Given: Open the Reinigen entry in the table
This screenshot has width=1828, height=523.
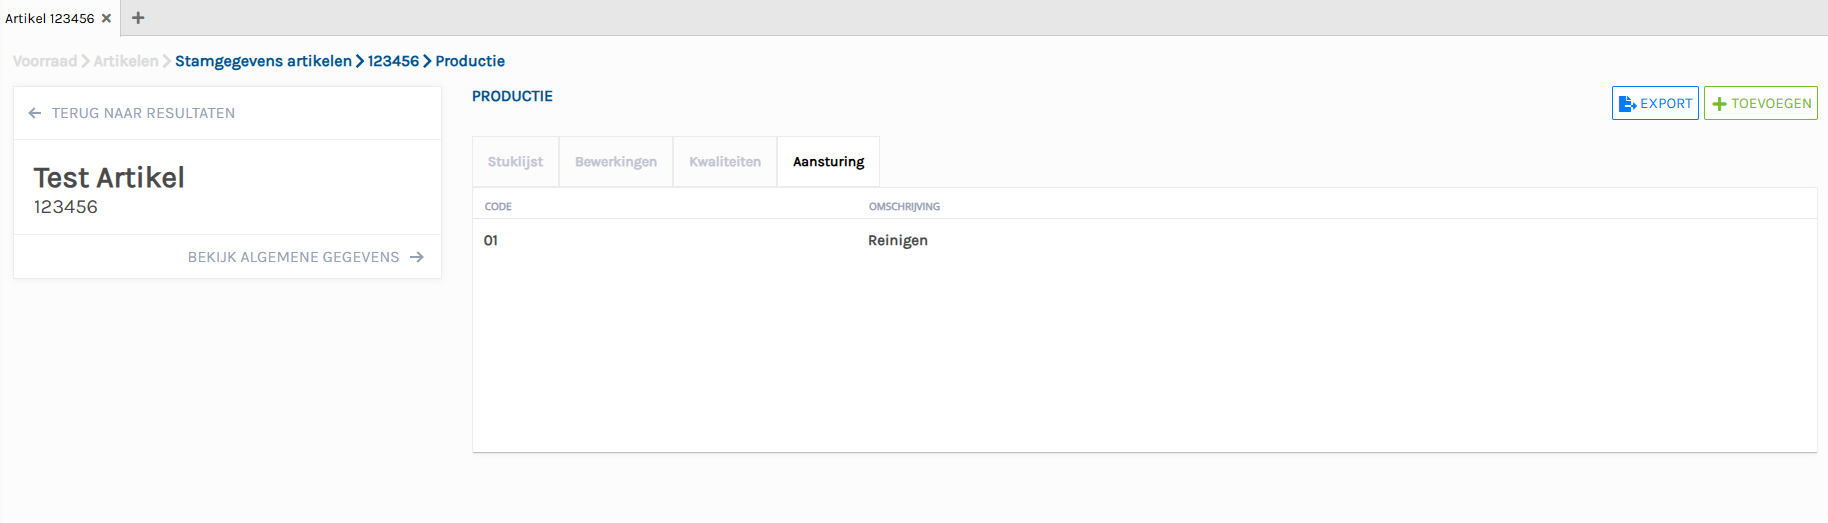Looking at the screenshot, I should click(898, 241).
